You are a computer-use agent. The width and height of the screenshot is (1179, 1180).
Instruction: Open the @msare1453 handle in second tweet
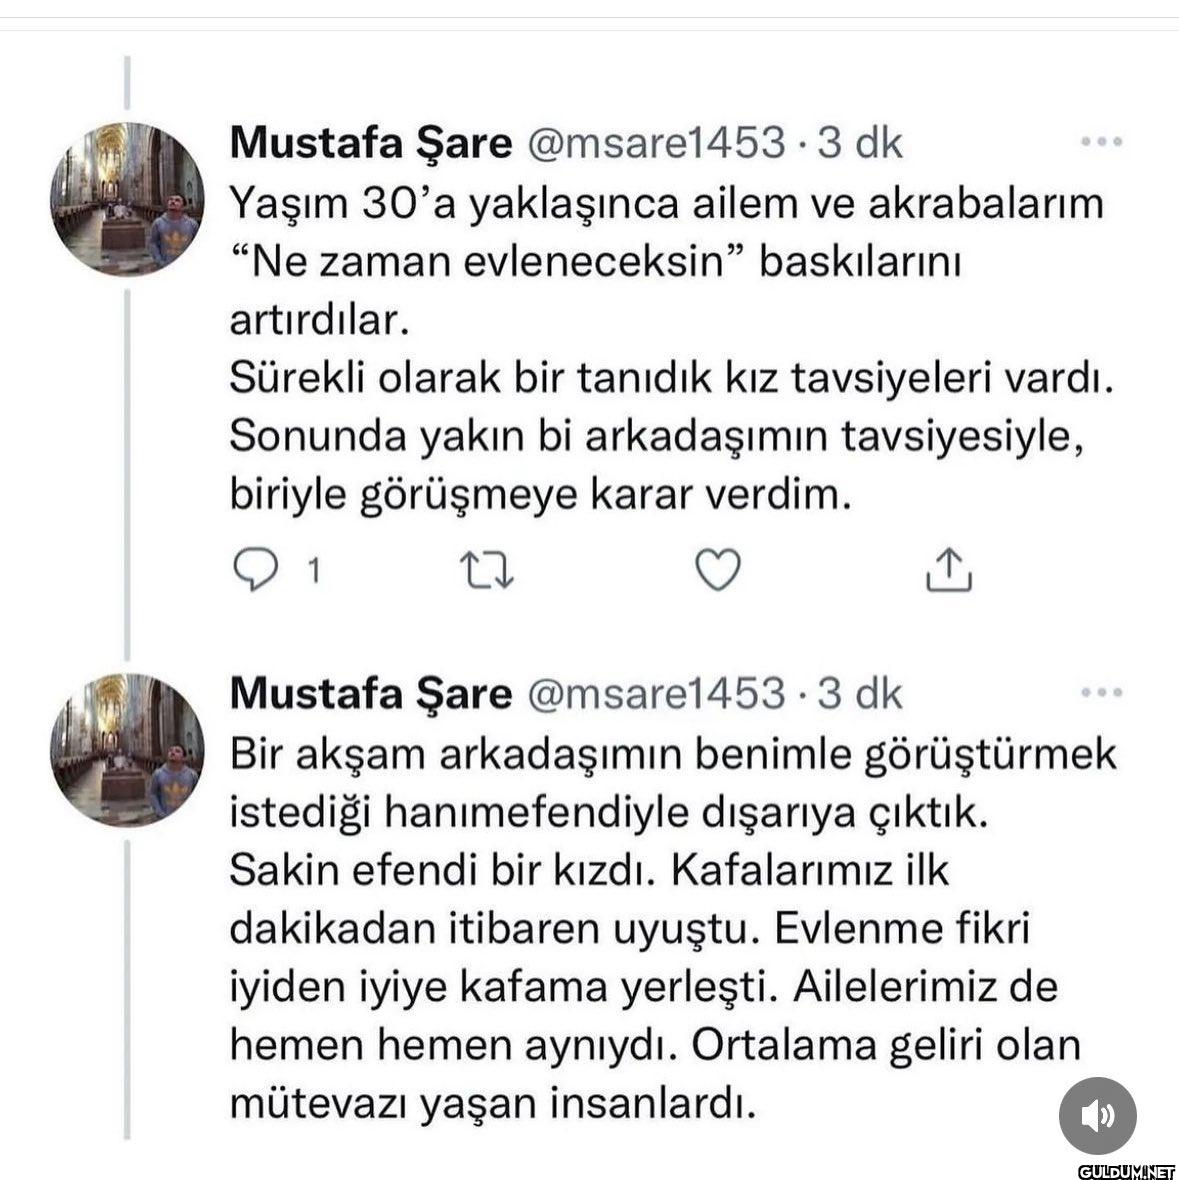655,692
